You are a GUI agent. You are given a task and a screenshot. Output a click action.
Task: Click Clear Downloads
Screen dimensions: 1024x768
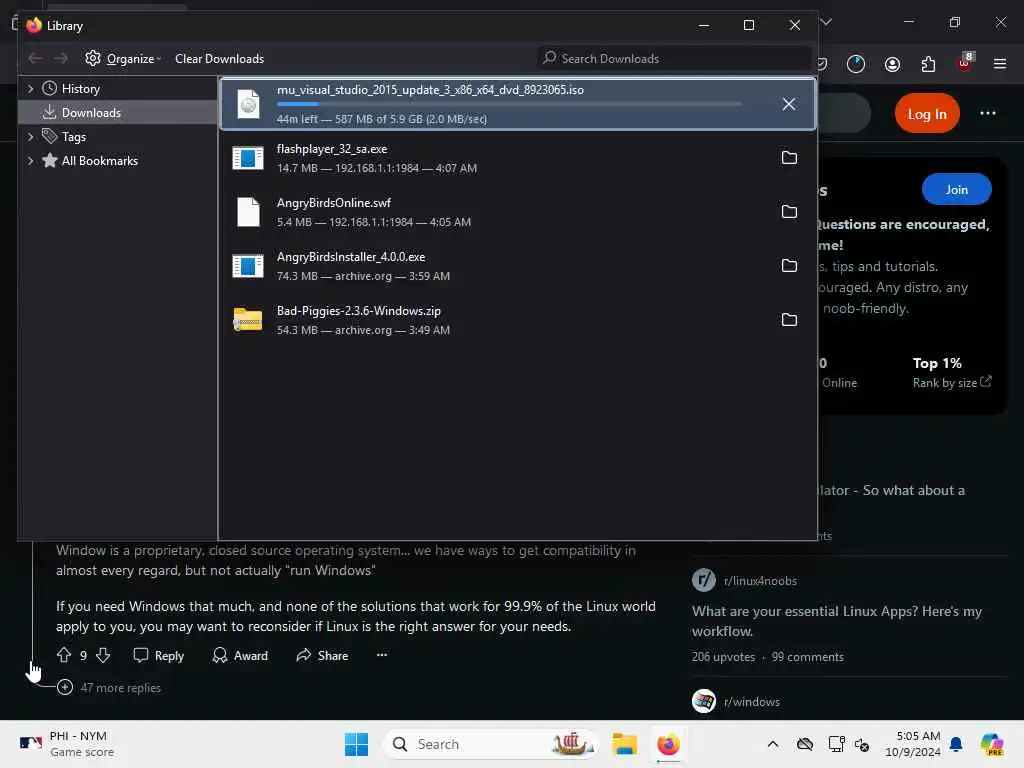(219, 59)
